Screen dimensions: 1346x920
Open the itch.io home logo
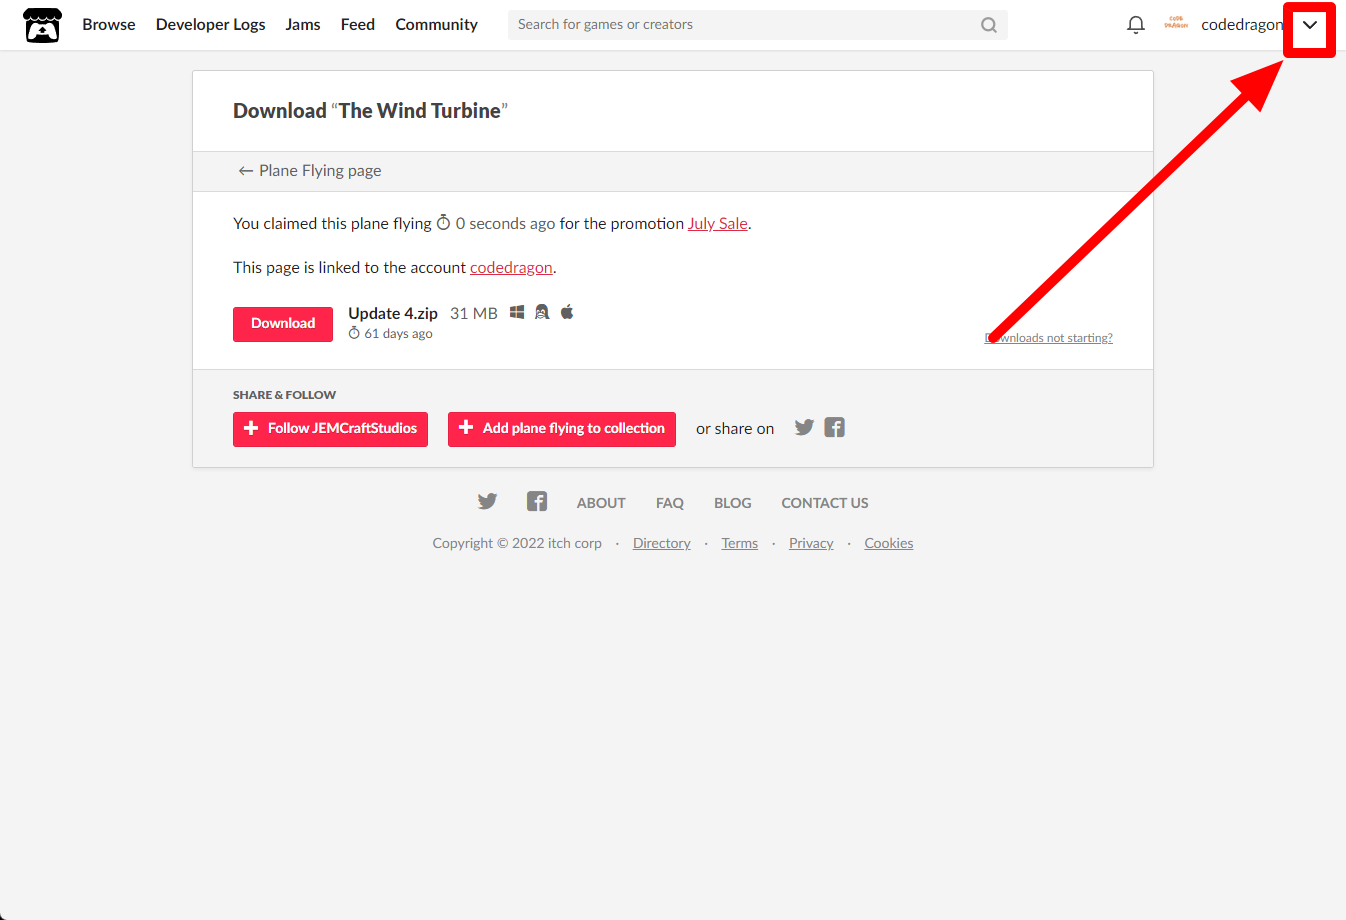[x=42, y=25]
